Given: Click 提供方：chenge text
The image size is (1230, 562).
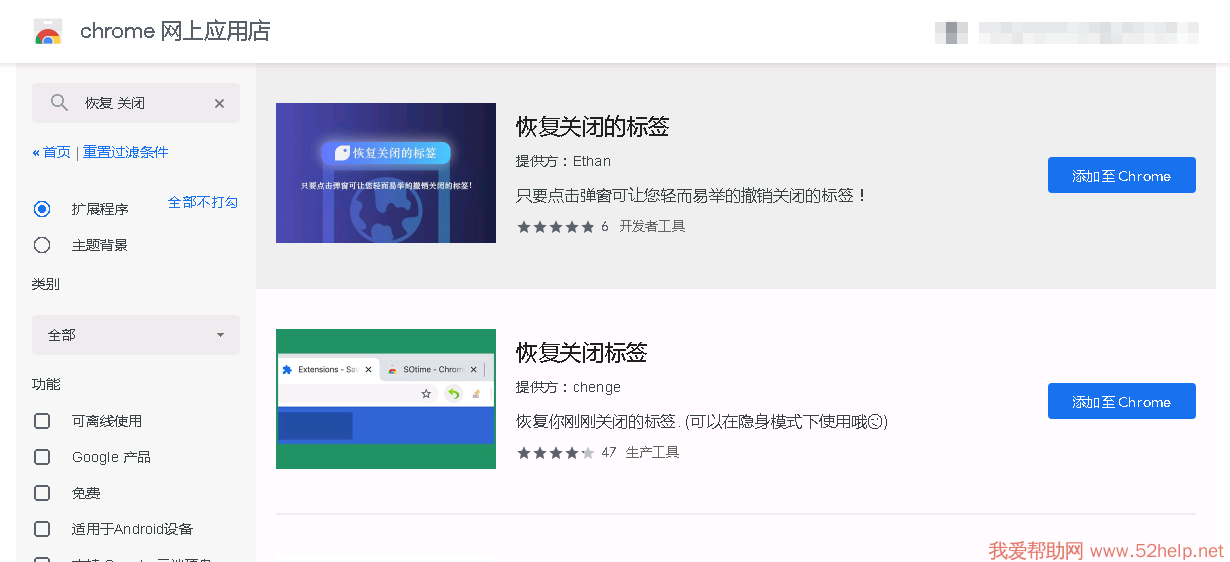Looking at the screenshot, I should pos(568,387).
